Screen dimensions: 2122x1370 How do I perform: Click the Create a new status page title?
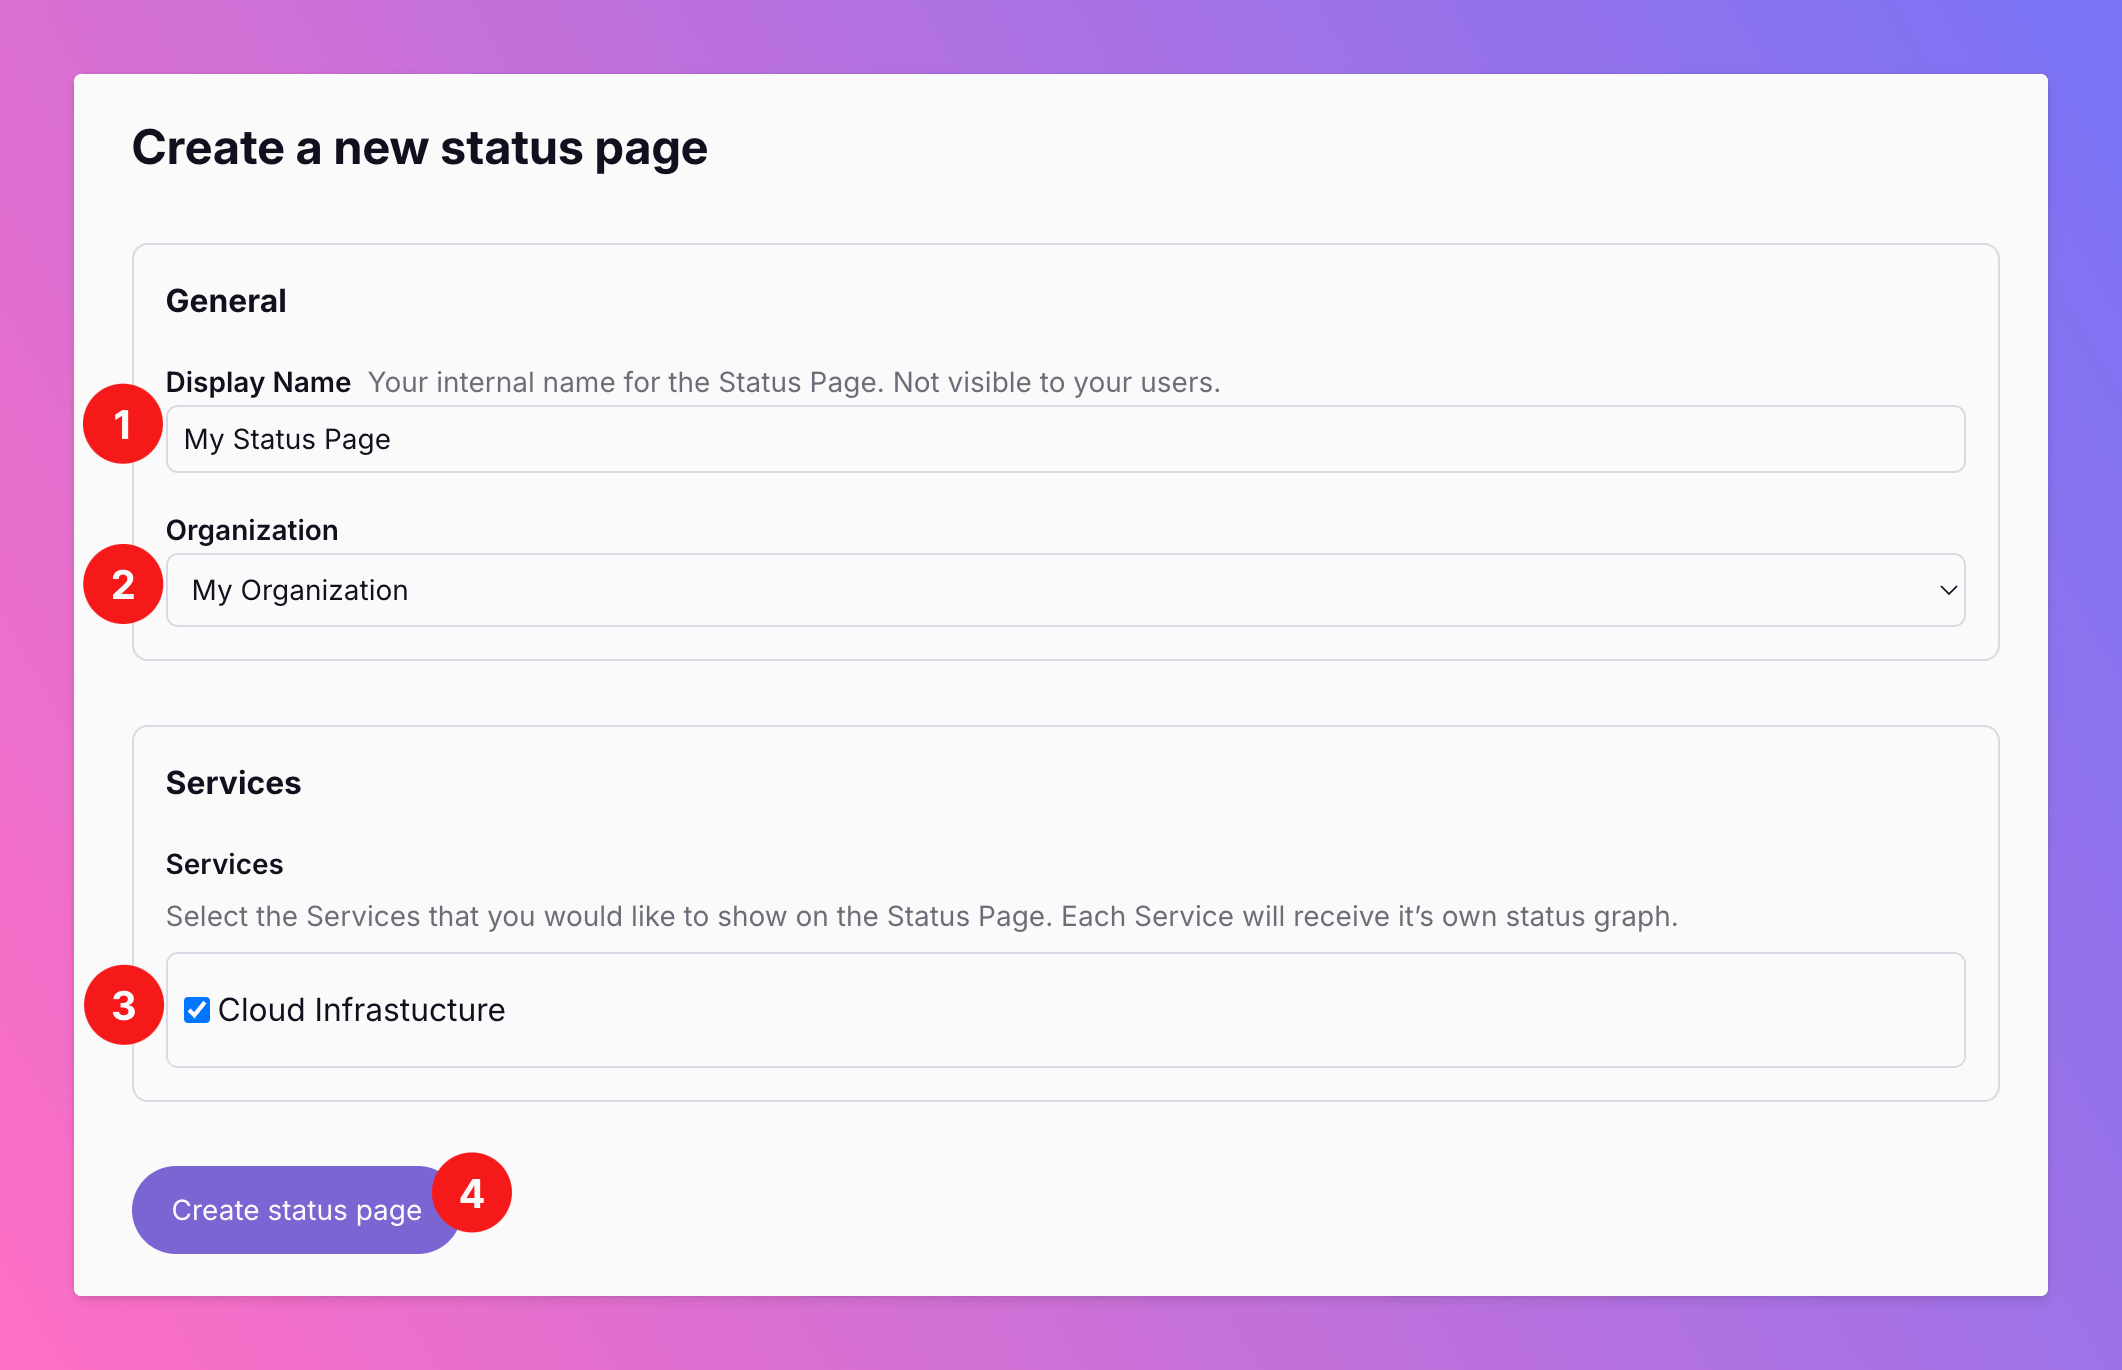click(419, 148)
